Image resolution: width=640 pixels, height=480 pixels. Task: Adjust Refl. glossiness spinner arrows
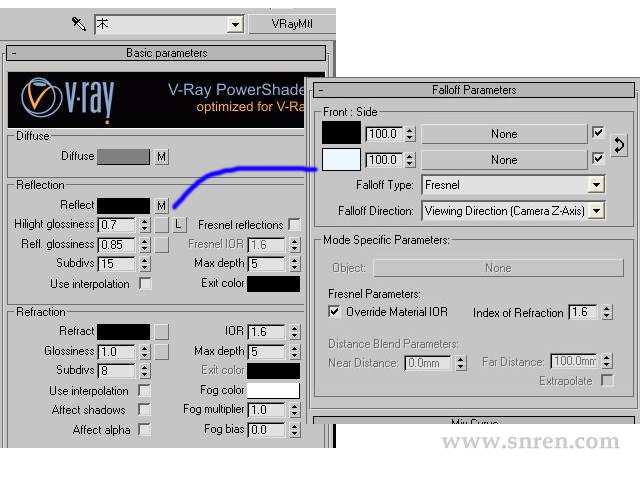coord(144,245)
